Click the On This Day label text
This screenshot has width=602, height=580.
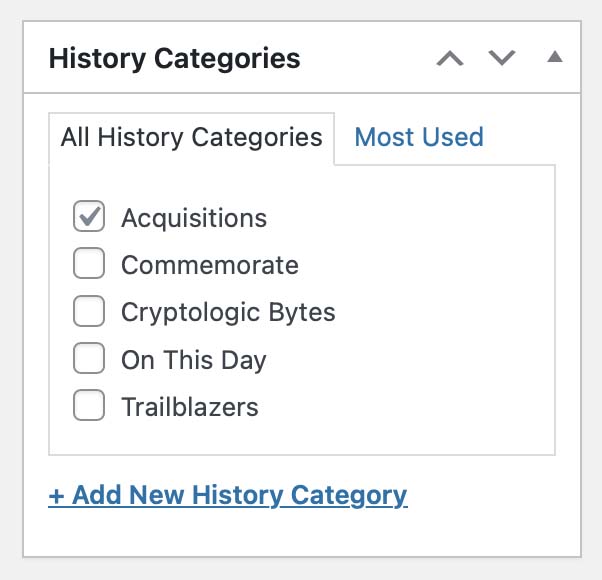[x=193, y=360]
